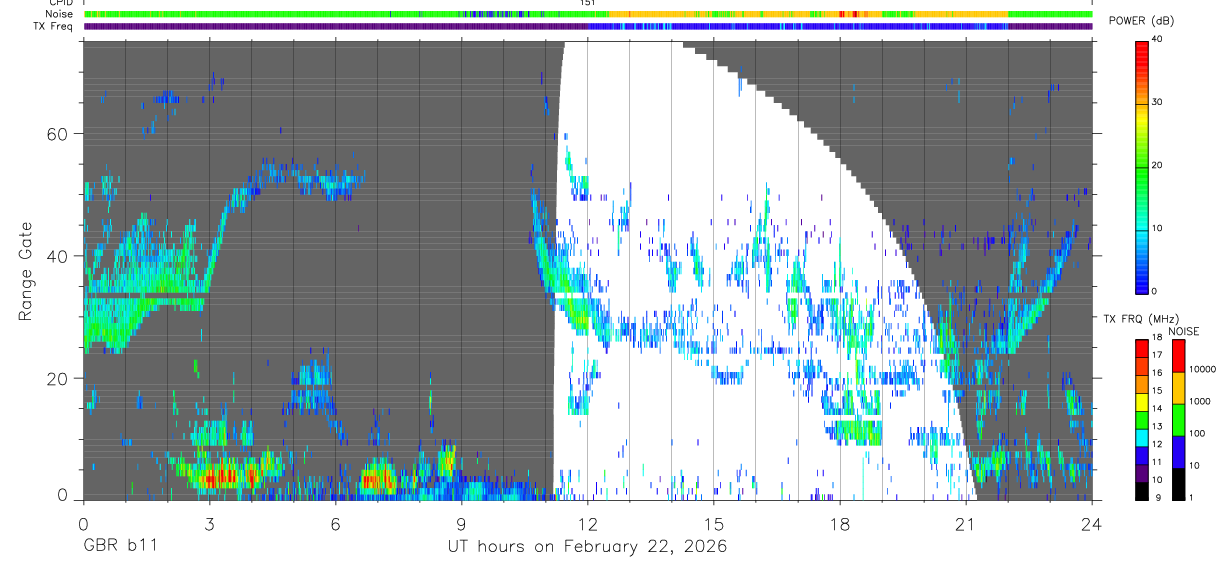Click the '1' label on NOISE colorbar

(x=1192, y=497)
